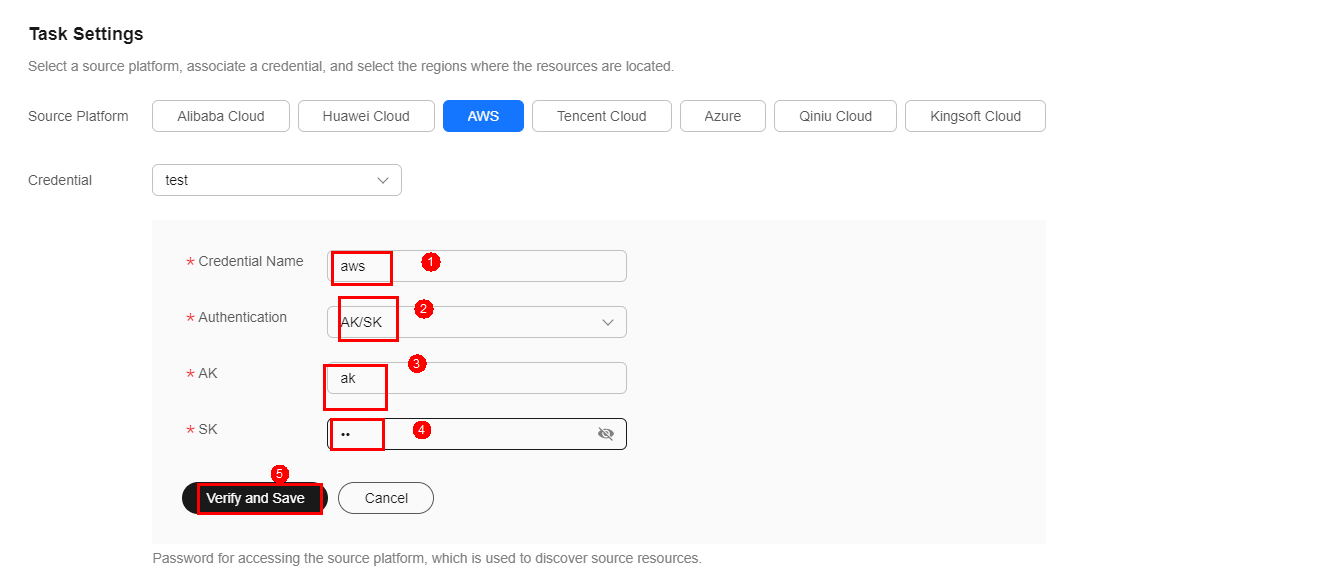
Task: Toggle SK password visibility eye icon
Action: tap(605, 434)
